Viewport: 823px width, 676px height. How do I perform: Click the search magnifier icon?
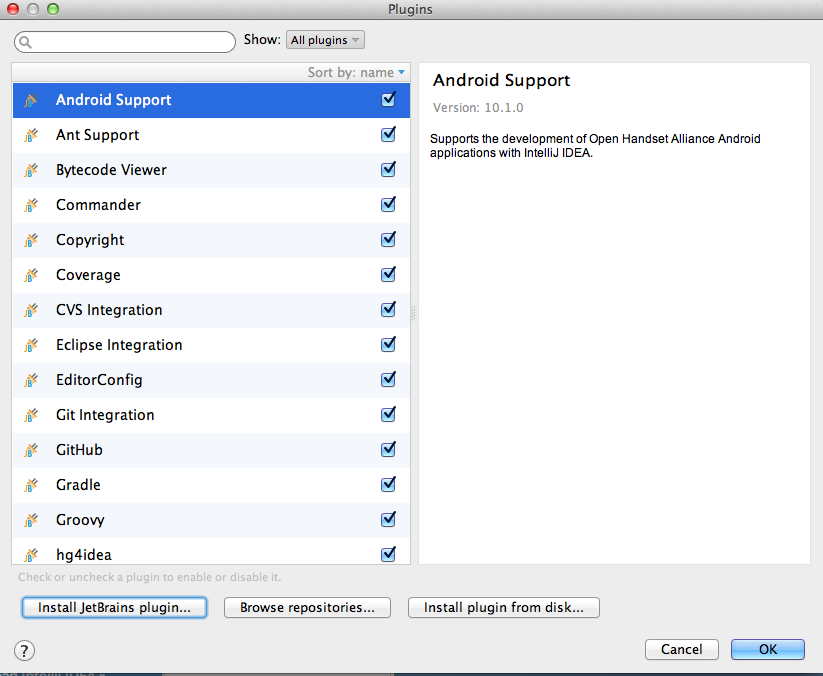[26, 42]
